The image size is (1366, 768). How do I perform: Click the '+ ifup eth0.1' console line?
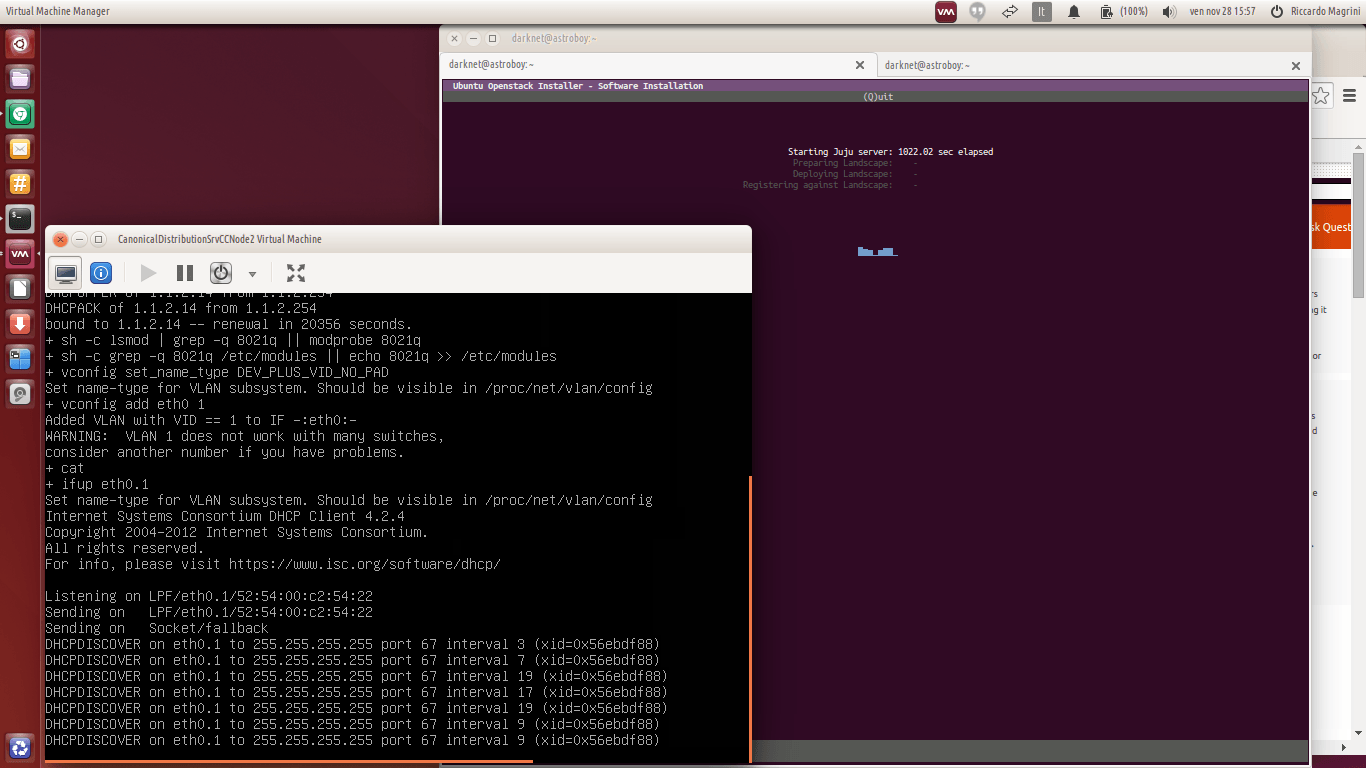(97, 484)
